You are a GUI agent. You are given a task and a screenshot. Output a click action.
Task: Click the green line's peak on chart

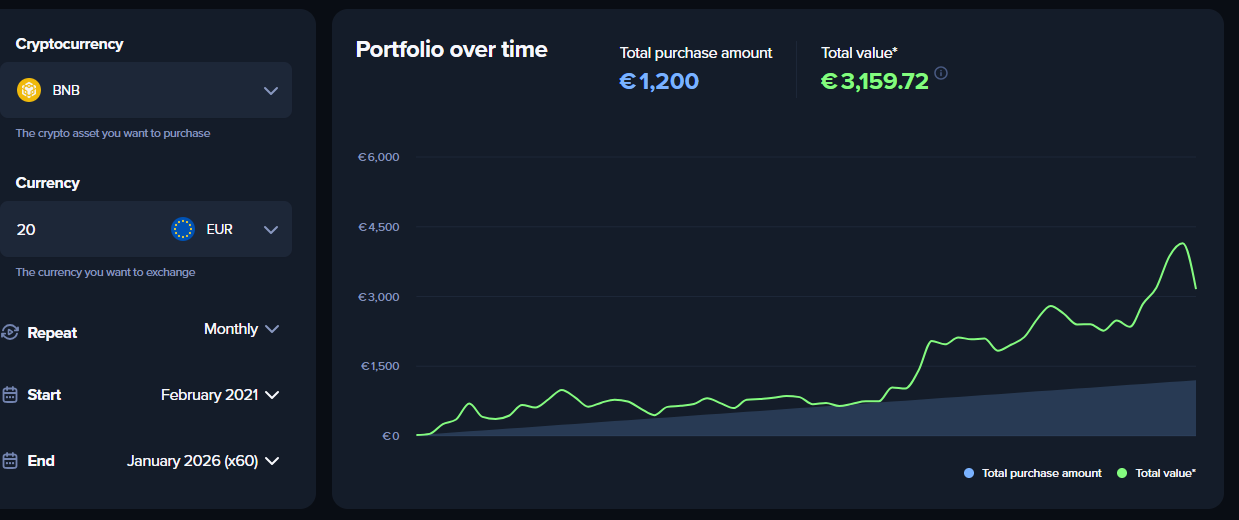click(1183, 243)
